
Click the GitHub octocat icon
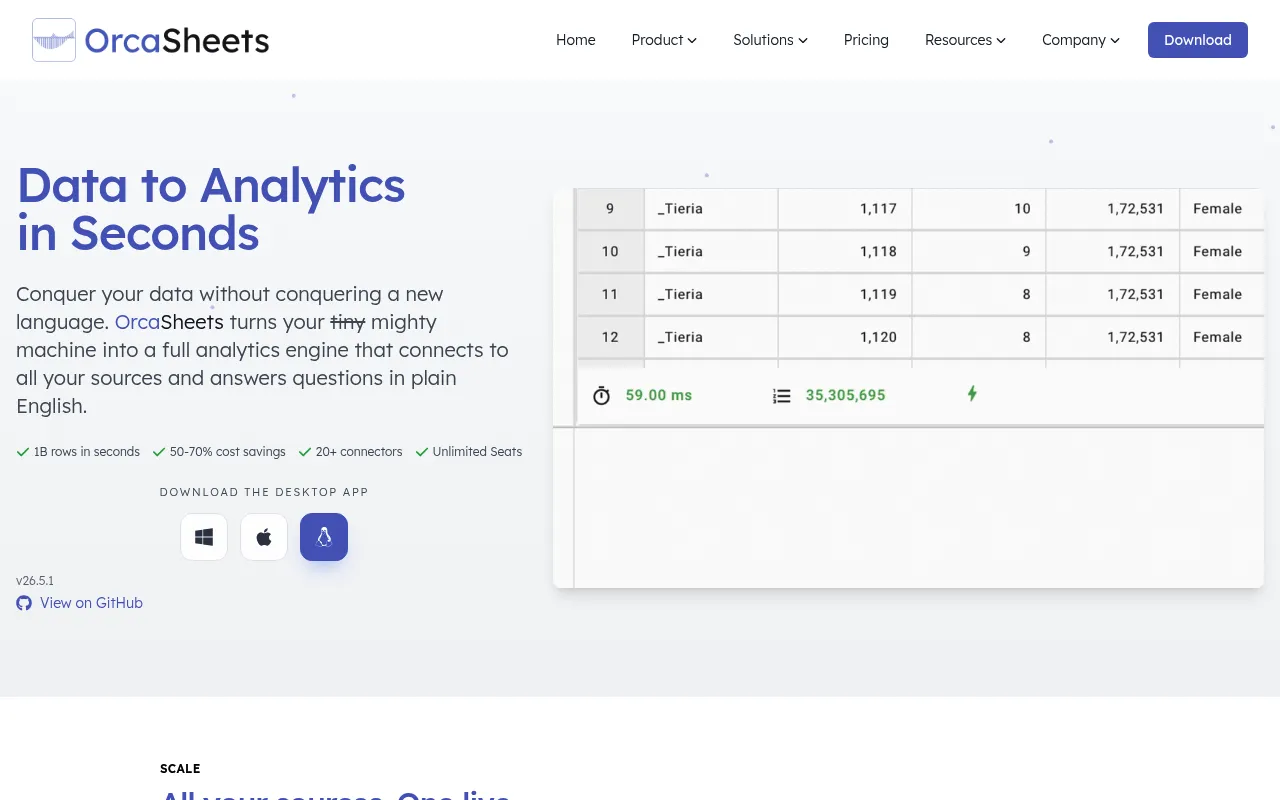click(x=24, y=603)
